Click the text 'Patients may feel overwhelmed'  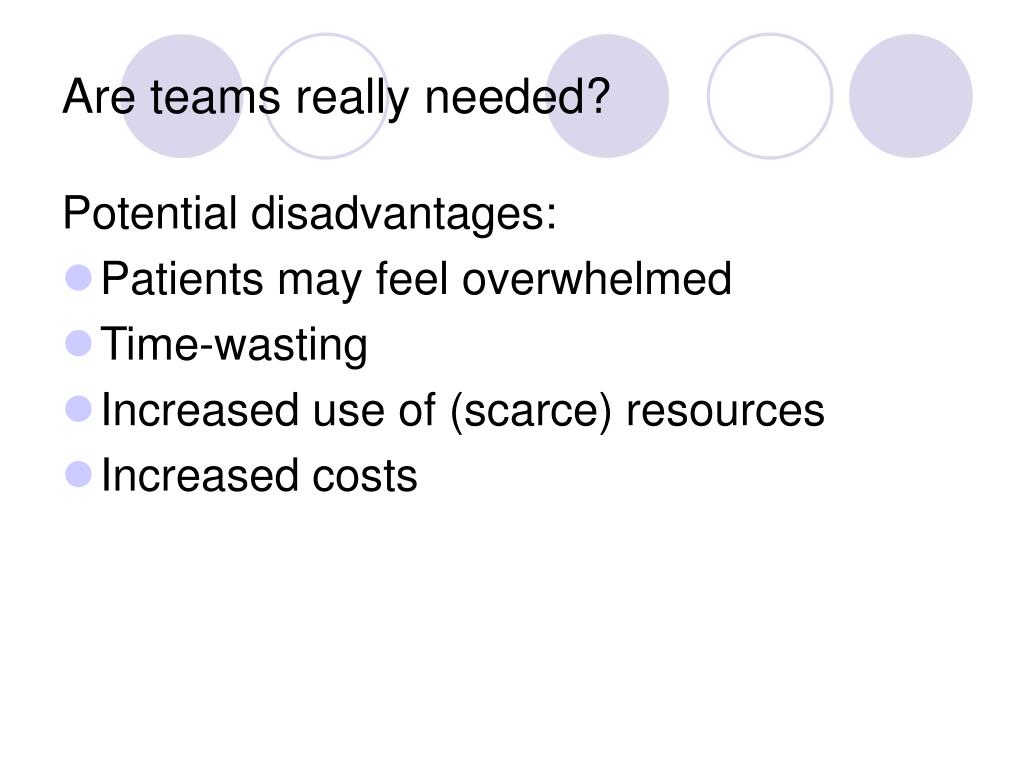pyautogui.click(x=416, y=280)
